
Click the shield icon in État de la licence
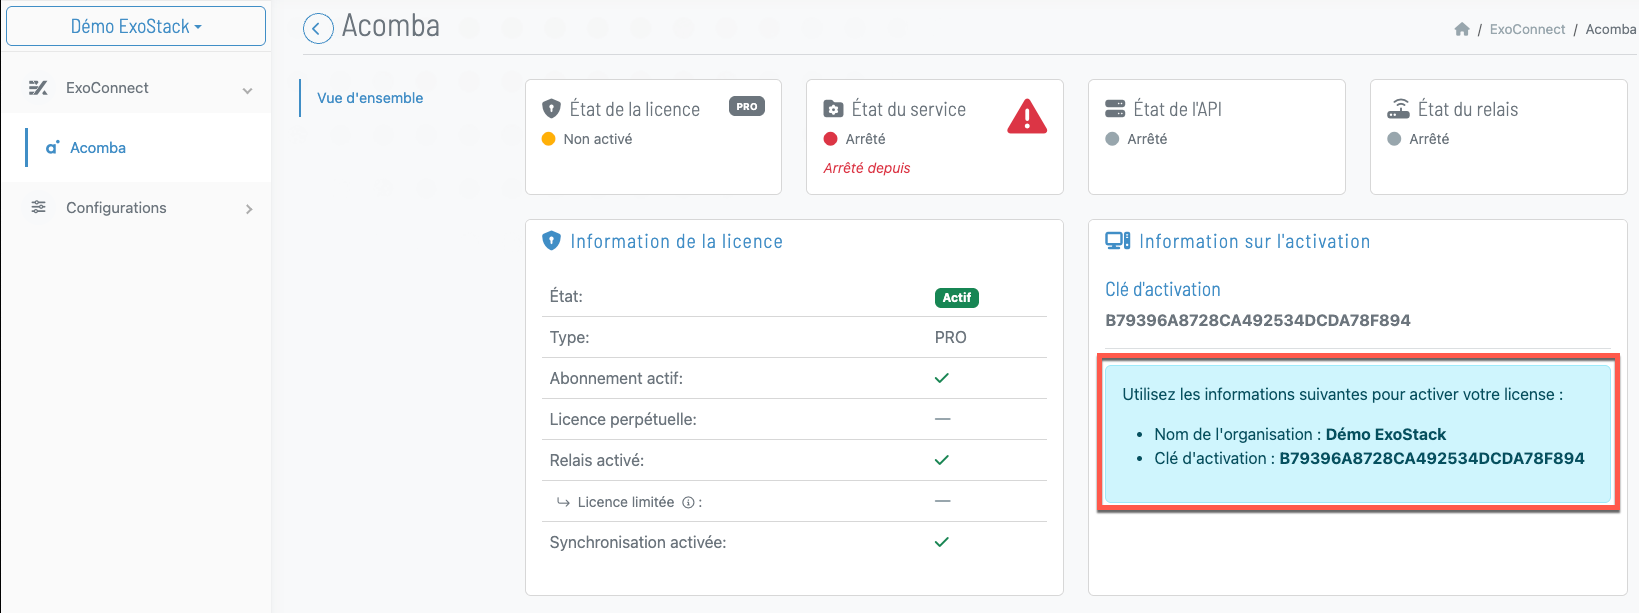pos(551,109)
